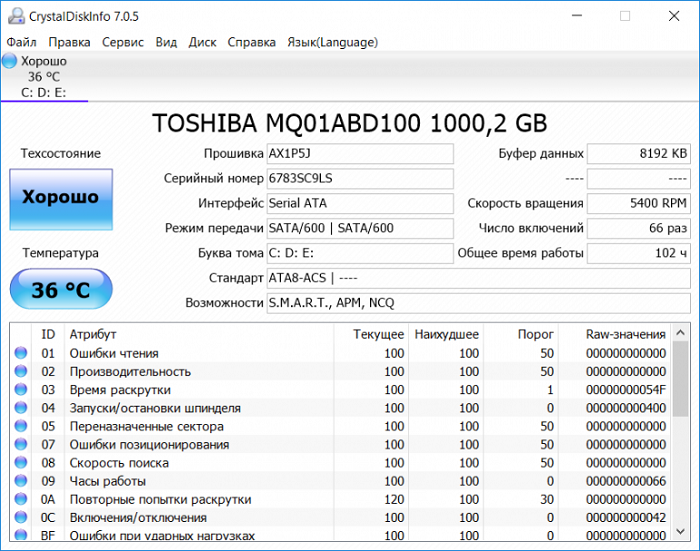Click the 5400 RPM rotation rate field
Viewport: 700px width, 551px height.
(x=639, y=204)
